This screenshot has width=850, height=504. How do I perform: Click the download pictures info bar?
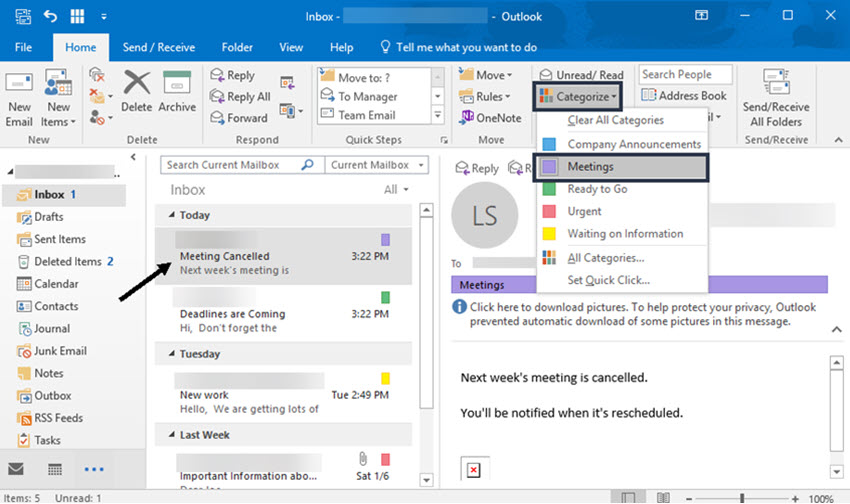point(635,314)
